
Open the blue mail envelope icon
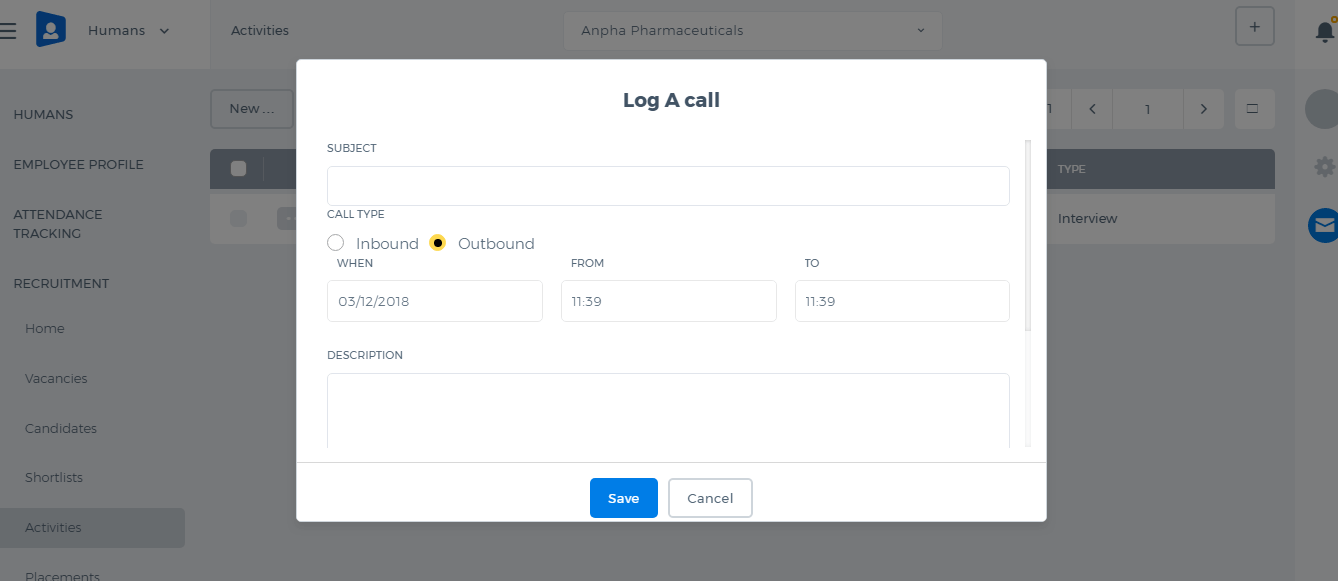point(1324,226)
